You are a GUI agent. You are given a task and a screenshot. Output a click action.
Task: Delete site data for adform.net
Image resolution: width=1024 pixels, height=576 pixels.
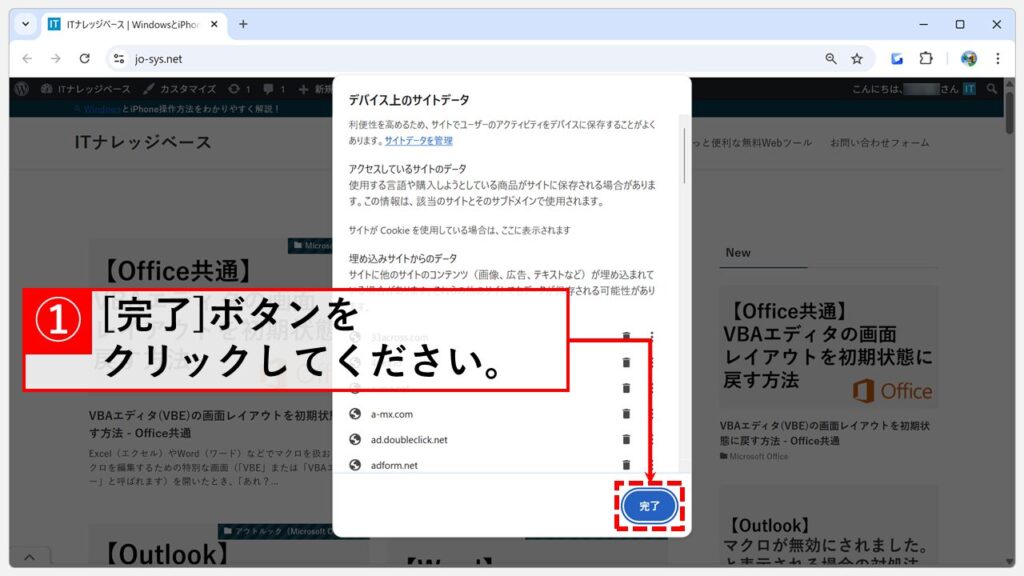click(x=626, y=465)
